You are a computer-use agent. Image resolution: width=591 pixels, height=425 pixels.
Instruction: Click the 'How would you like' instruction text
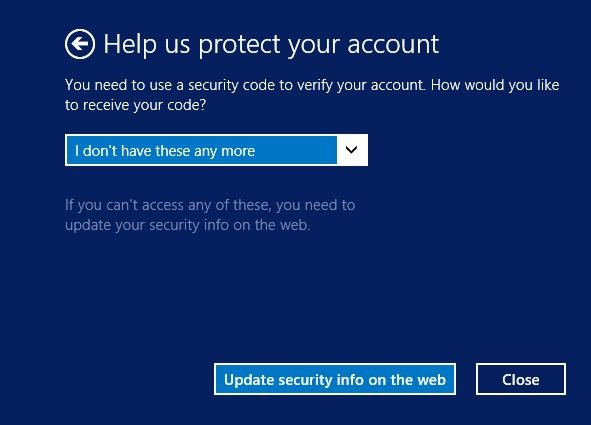[x=495, y=85]
